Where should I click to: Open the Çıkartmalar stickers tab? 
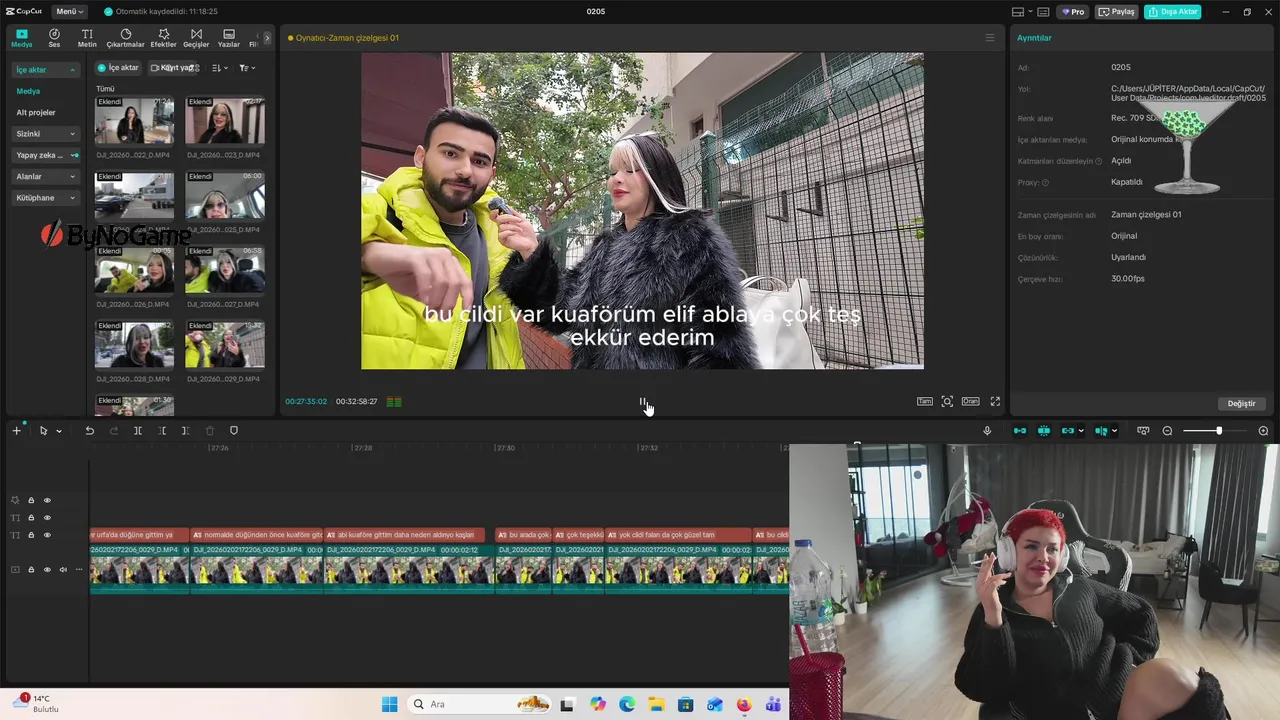125,38
